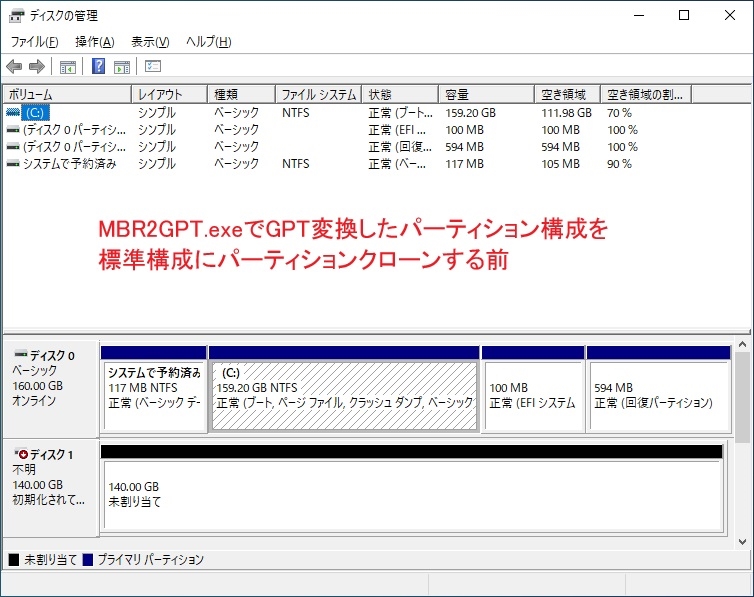Click drive icon of EFI 100 MB volume
754x597 pixels.
pos(13,130)
